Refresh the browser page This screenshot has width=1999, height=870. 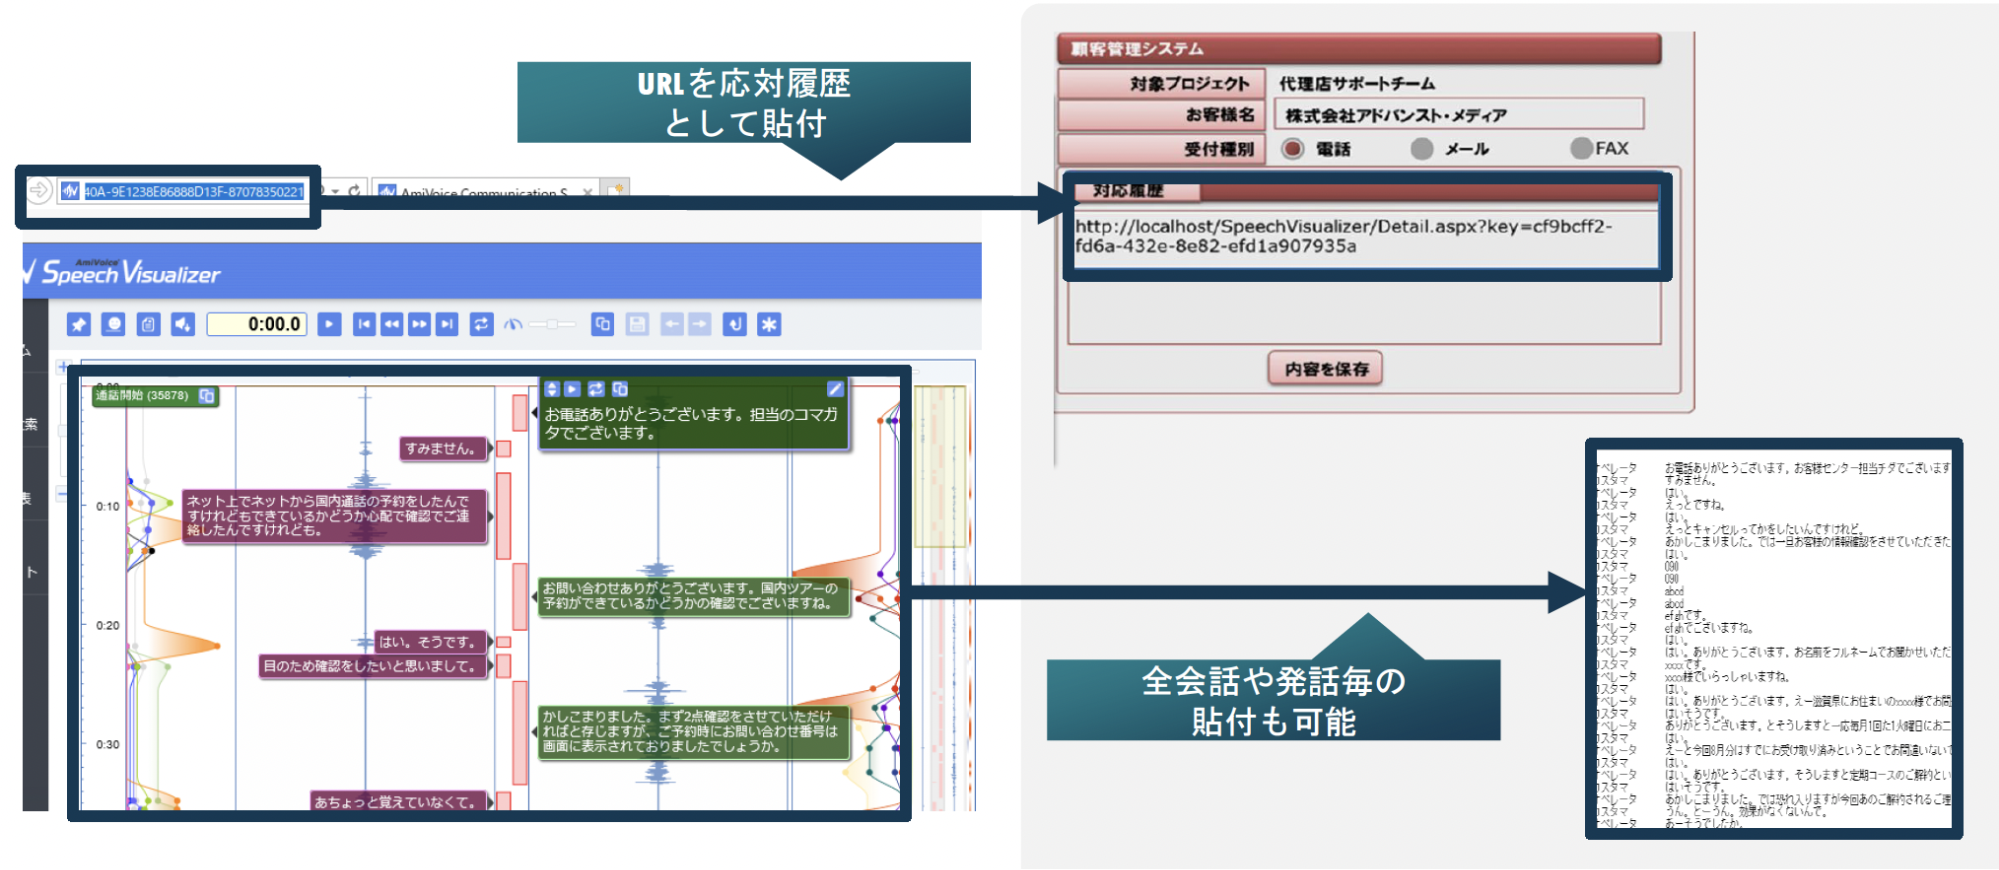(x=354, y=190)
